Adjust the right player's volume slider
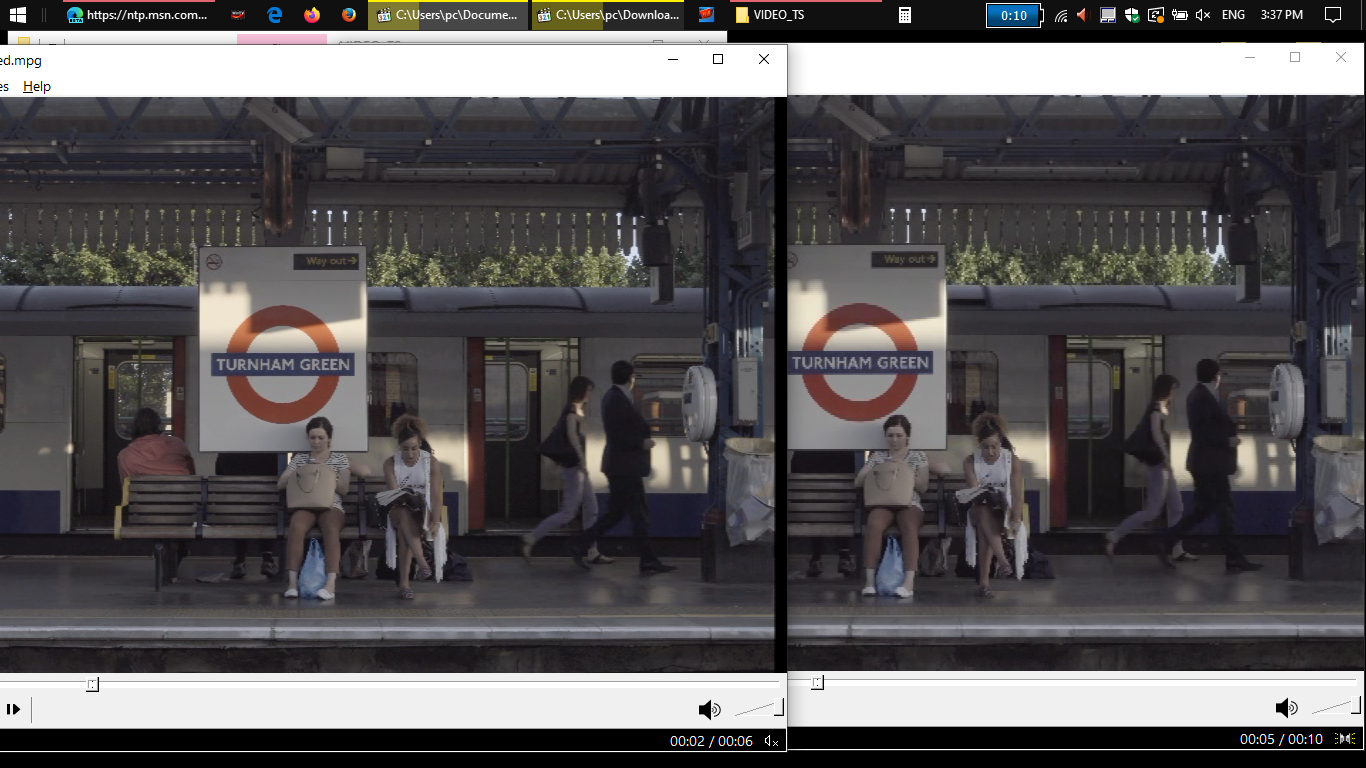Image resolution: width=1366 pixels, height=768 pixels. click(x=1336, y=707)
